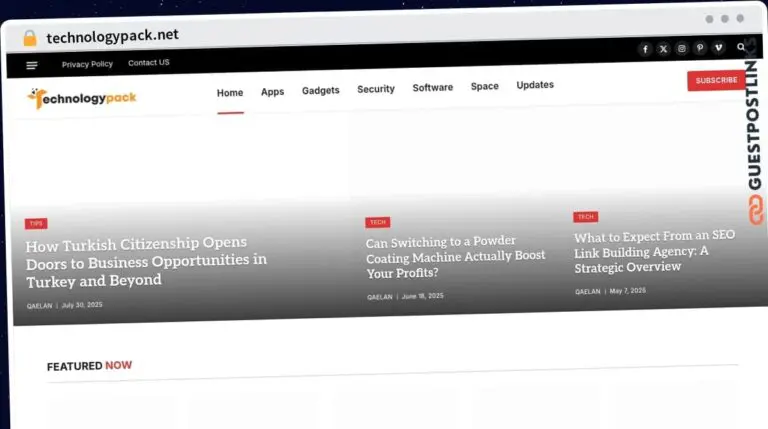Open the Vimeo social icon
Screen dimensions: 768x429
pyautogui.click(x=719, y=48)
